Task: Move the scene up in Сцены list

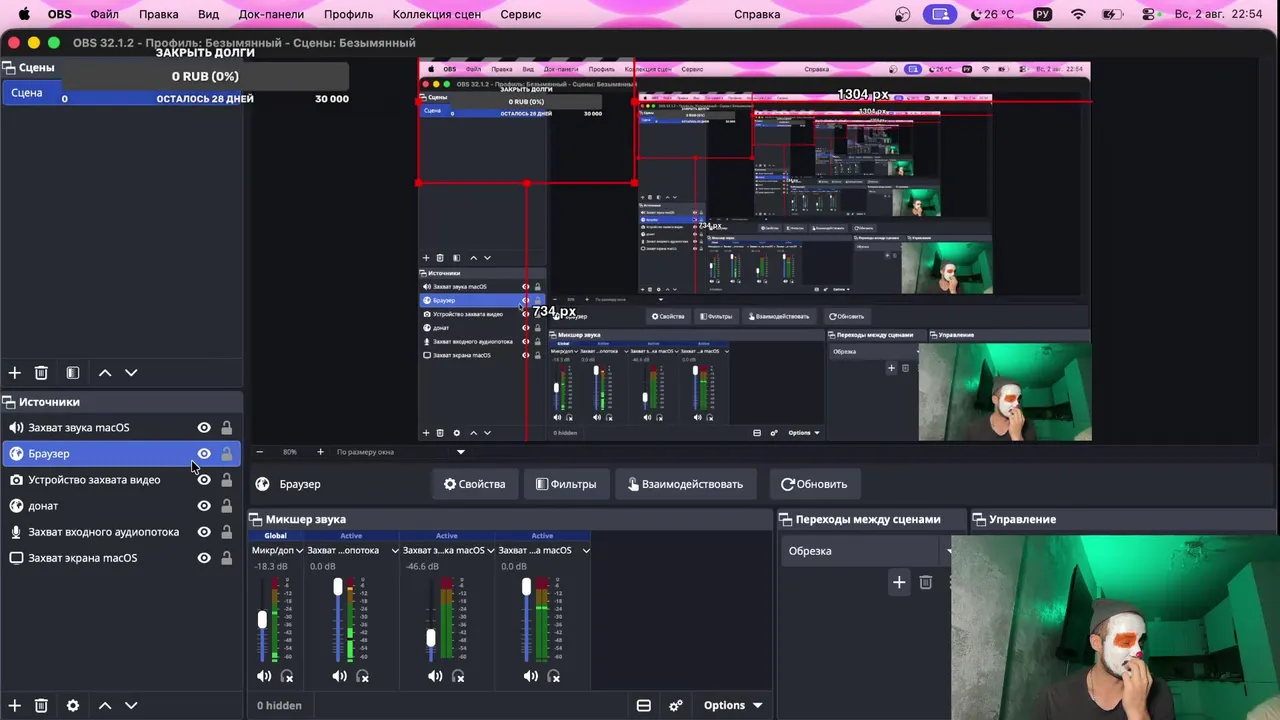Action: tap(105, 373)
